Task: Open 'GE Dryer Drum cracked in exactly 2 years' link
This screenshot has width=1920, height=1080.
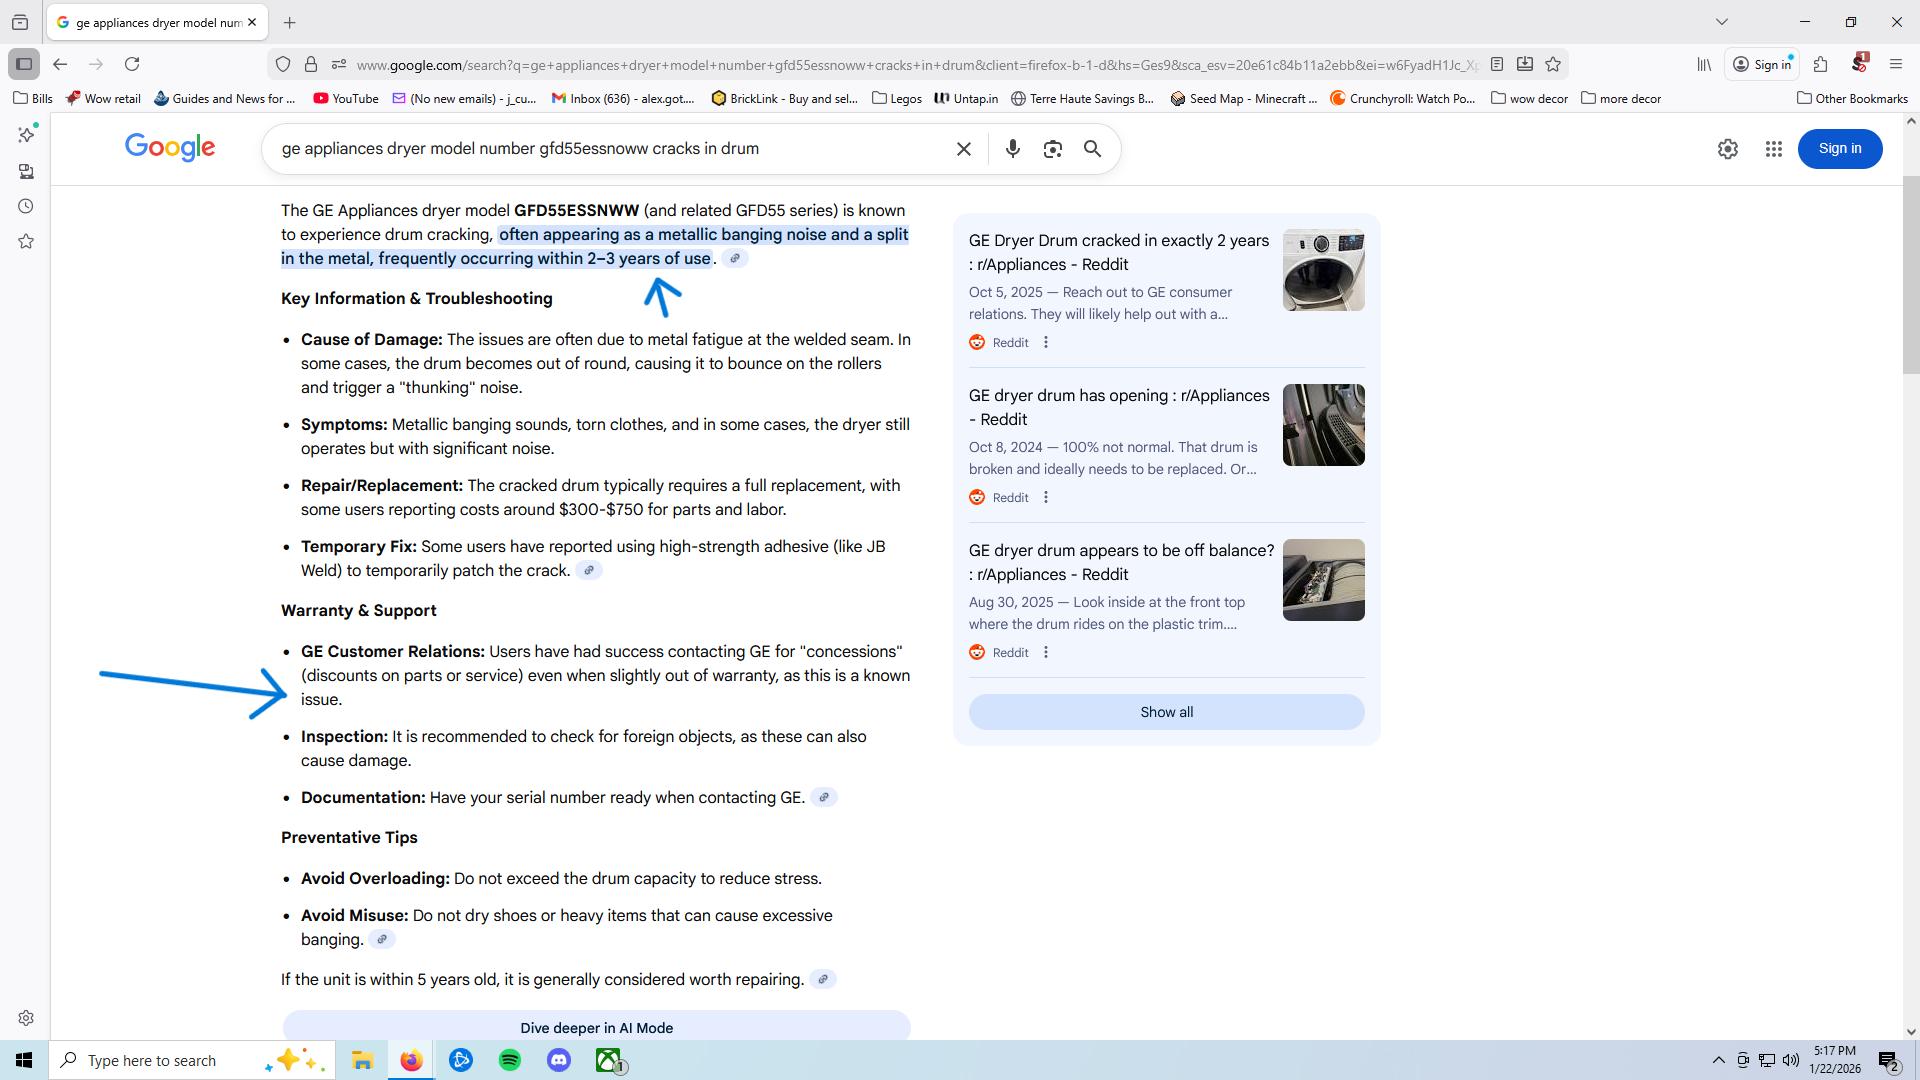Action: pos(1118,253)
